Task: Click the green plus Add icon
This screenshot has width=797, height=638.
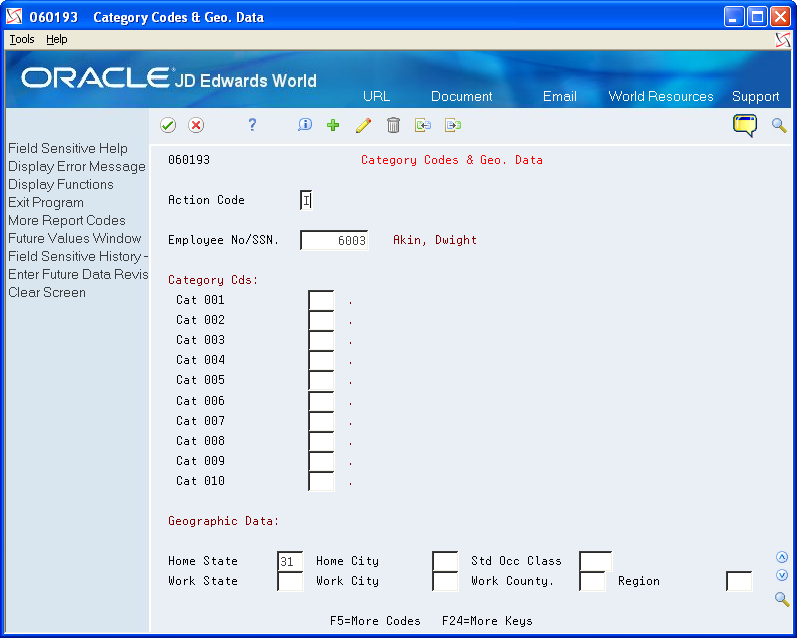Action: tap(333, 125)
